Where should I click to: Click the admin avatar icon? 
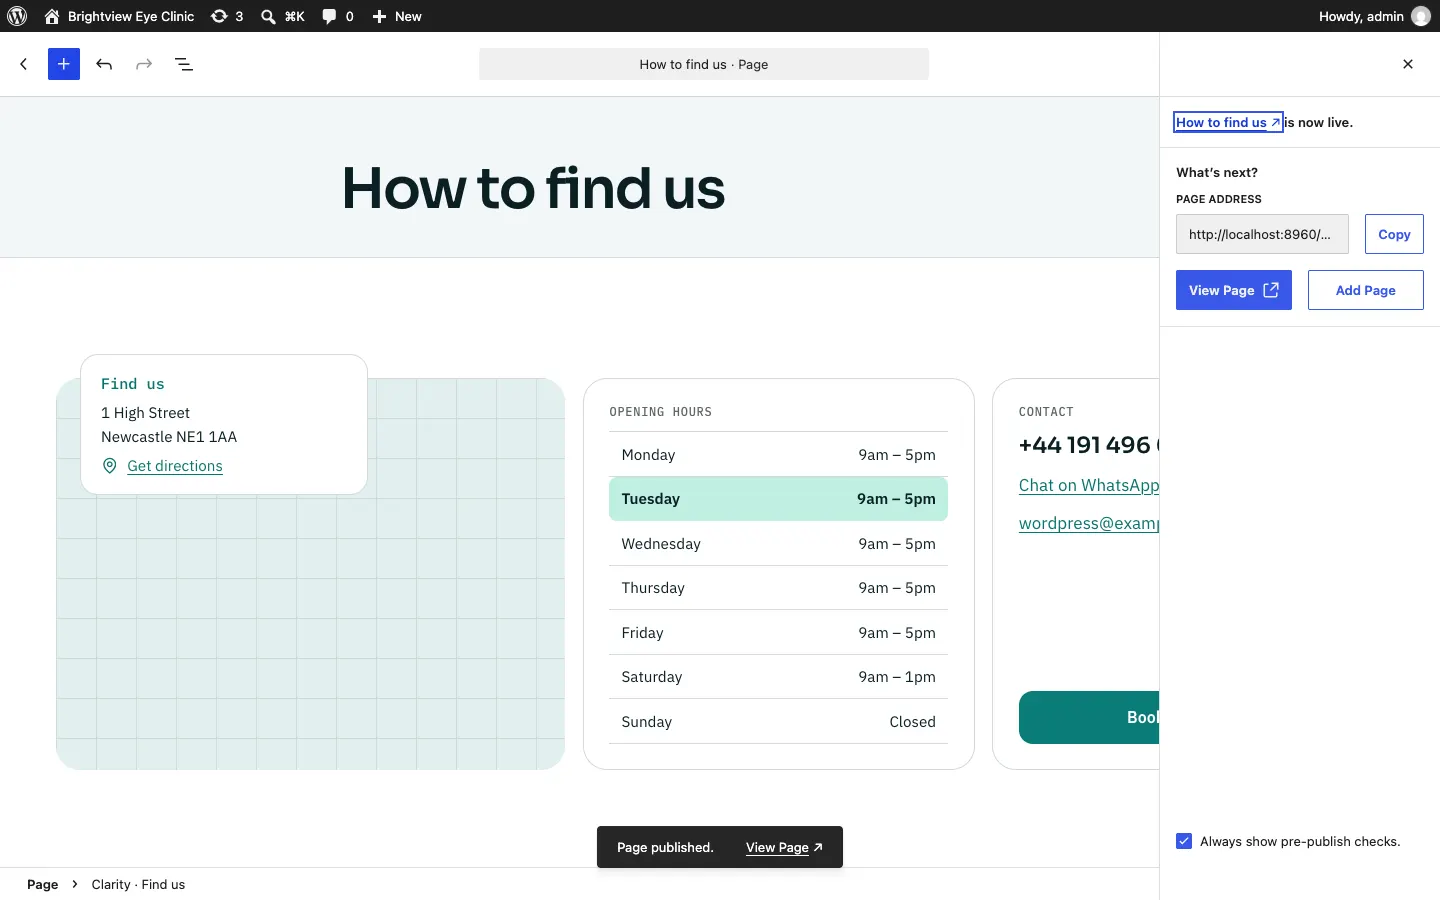1421,16
